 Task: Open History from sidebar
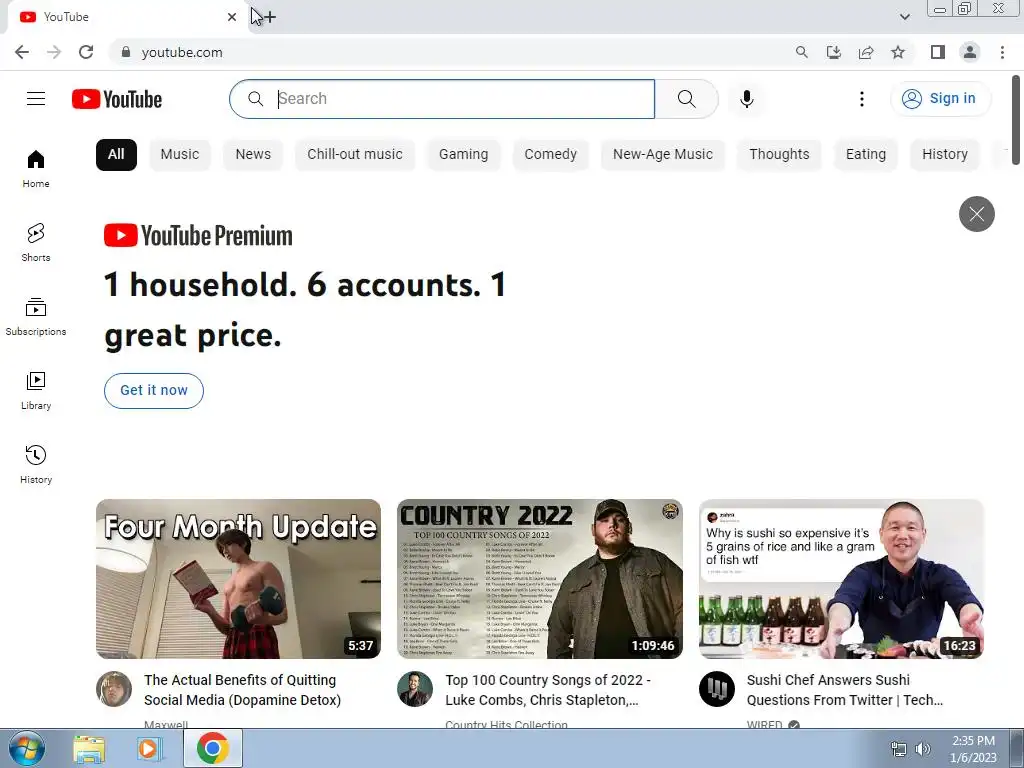click(36, 464)
